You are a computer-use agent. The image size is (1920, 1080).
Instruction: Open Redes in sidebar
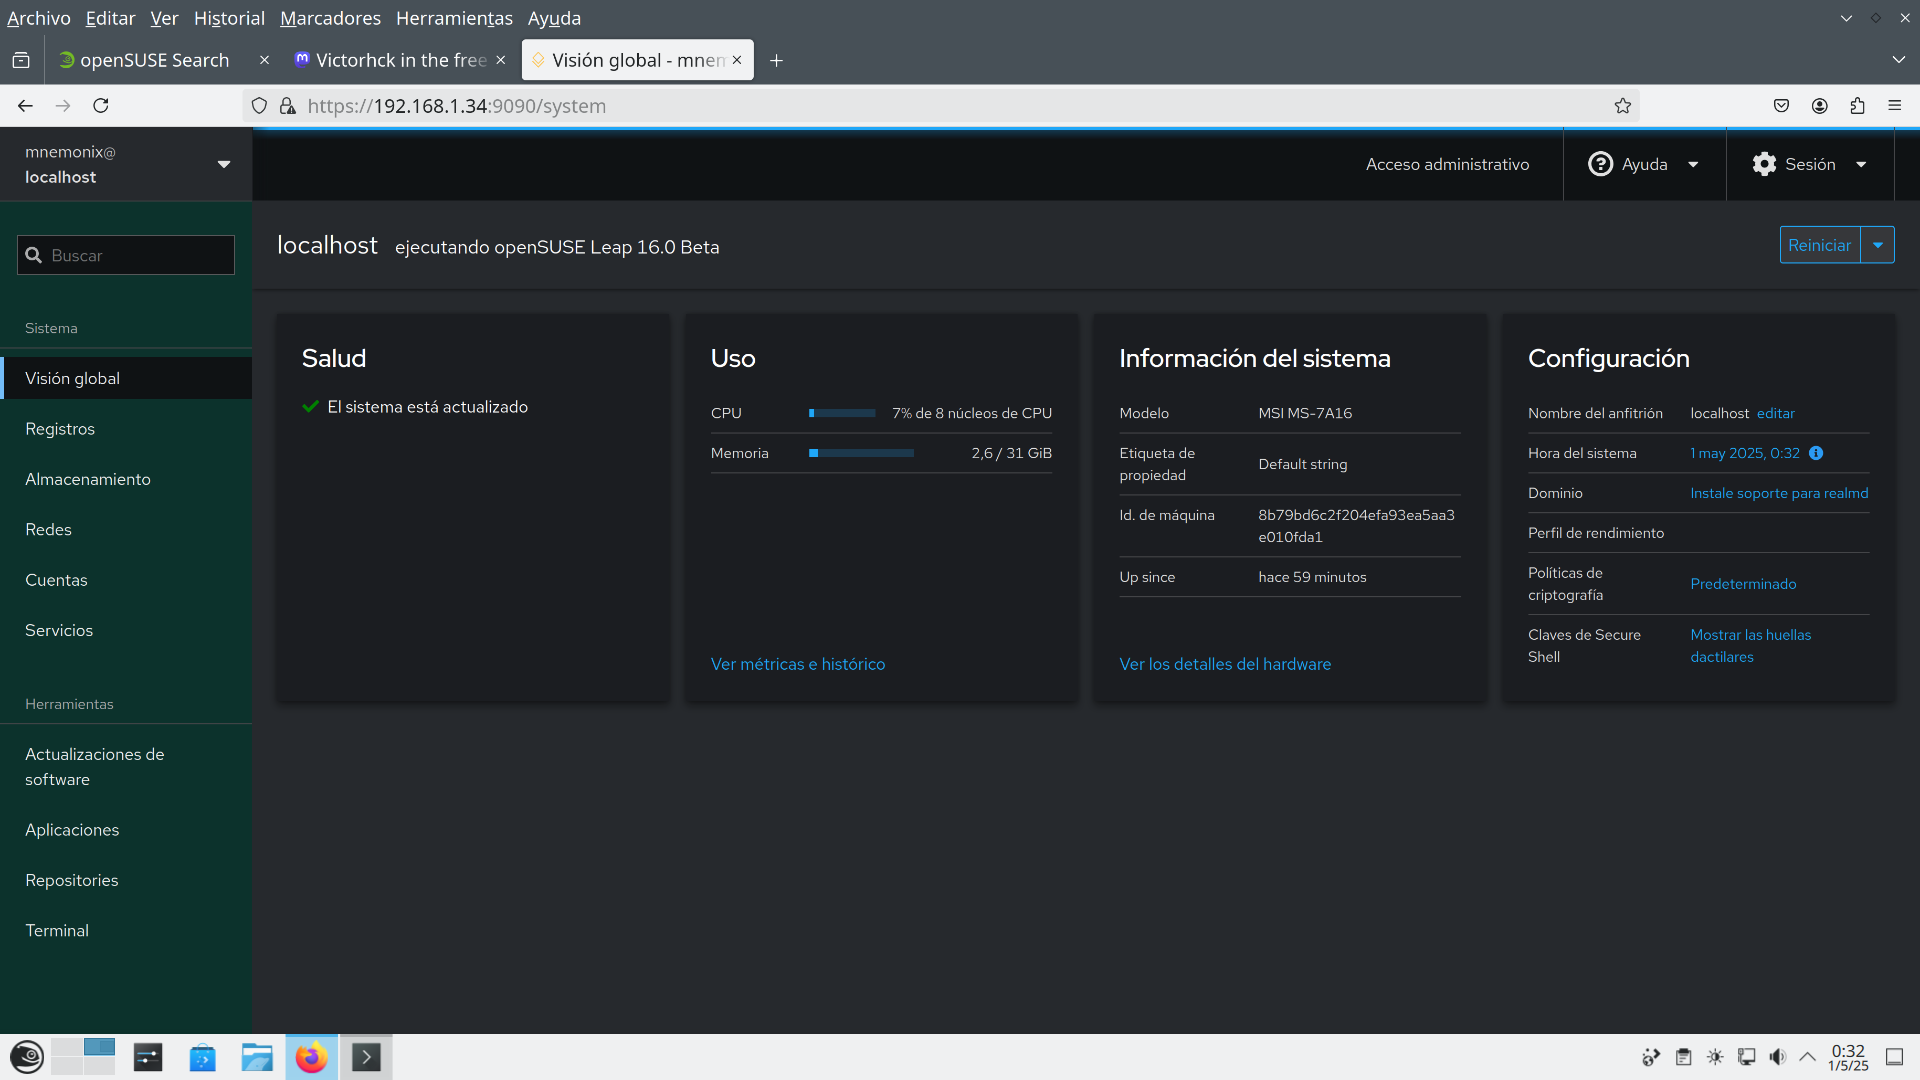pyautogui.click(x=126, y=529)
